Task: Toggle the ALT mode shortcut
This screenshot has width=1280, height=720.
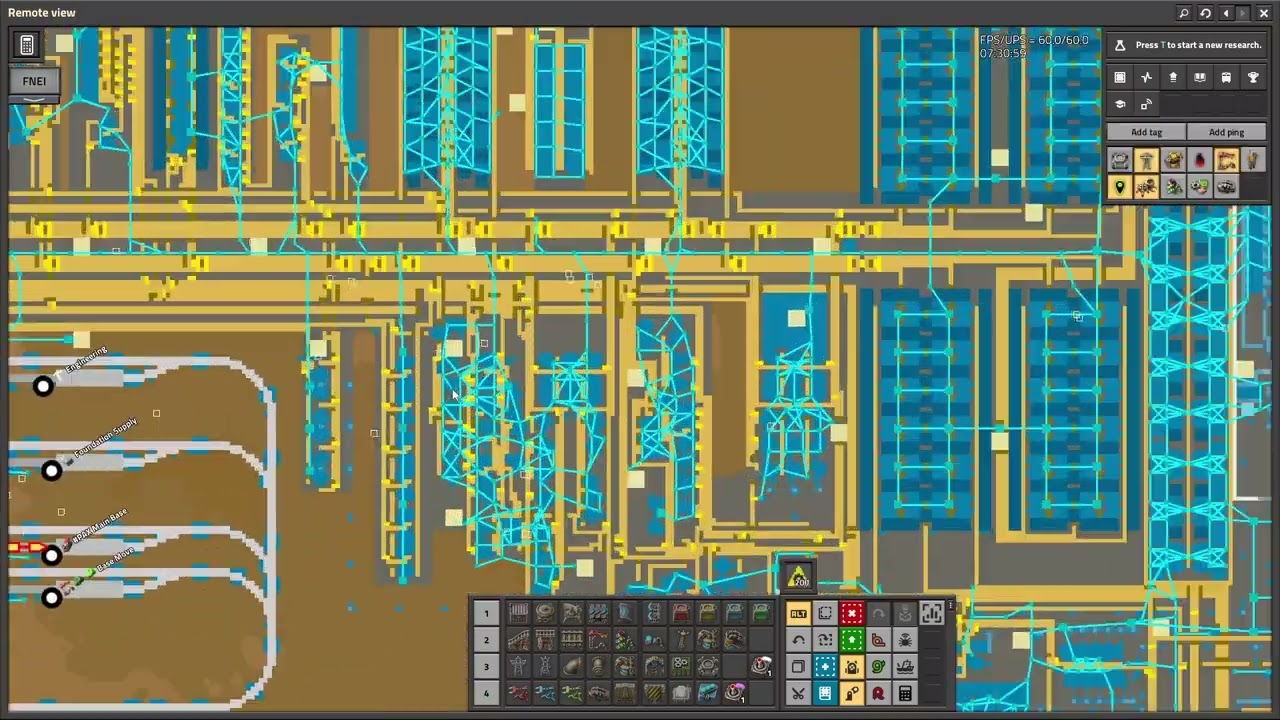Action: pyautogui.click(x=798, y=613)
